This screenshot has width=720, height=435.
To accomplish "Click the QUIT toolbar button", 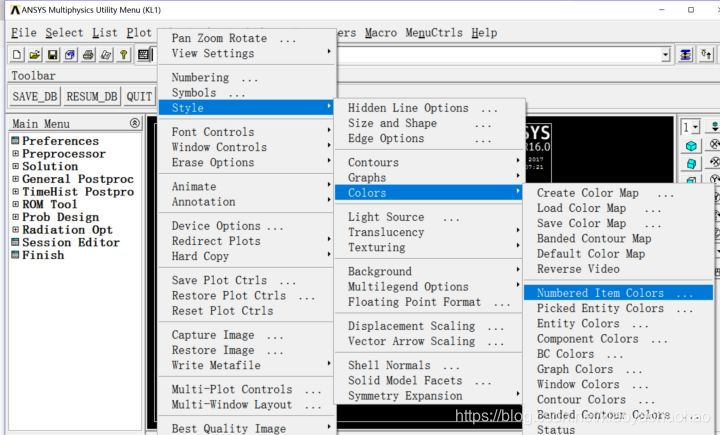I will click(x=139, y=96).
